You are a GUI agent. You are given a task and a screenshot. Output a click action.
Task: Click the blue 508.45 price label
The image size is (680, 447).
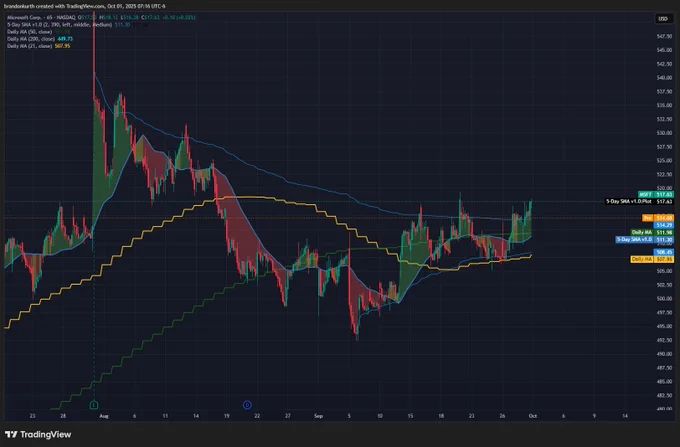click(x=664, y=252)
